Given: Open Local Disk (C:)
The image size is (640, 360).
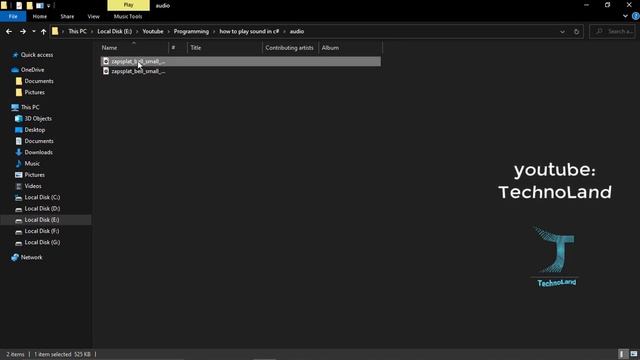Looking at the screenshot, I should tap(42, 197).
